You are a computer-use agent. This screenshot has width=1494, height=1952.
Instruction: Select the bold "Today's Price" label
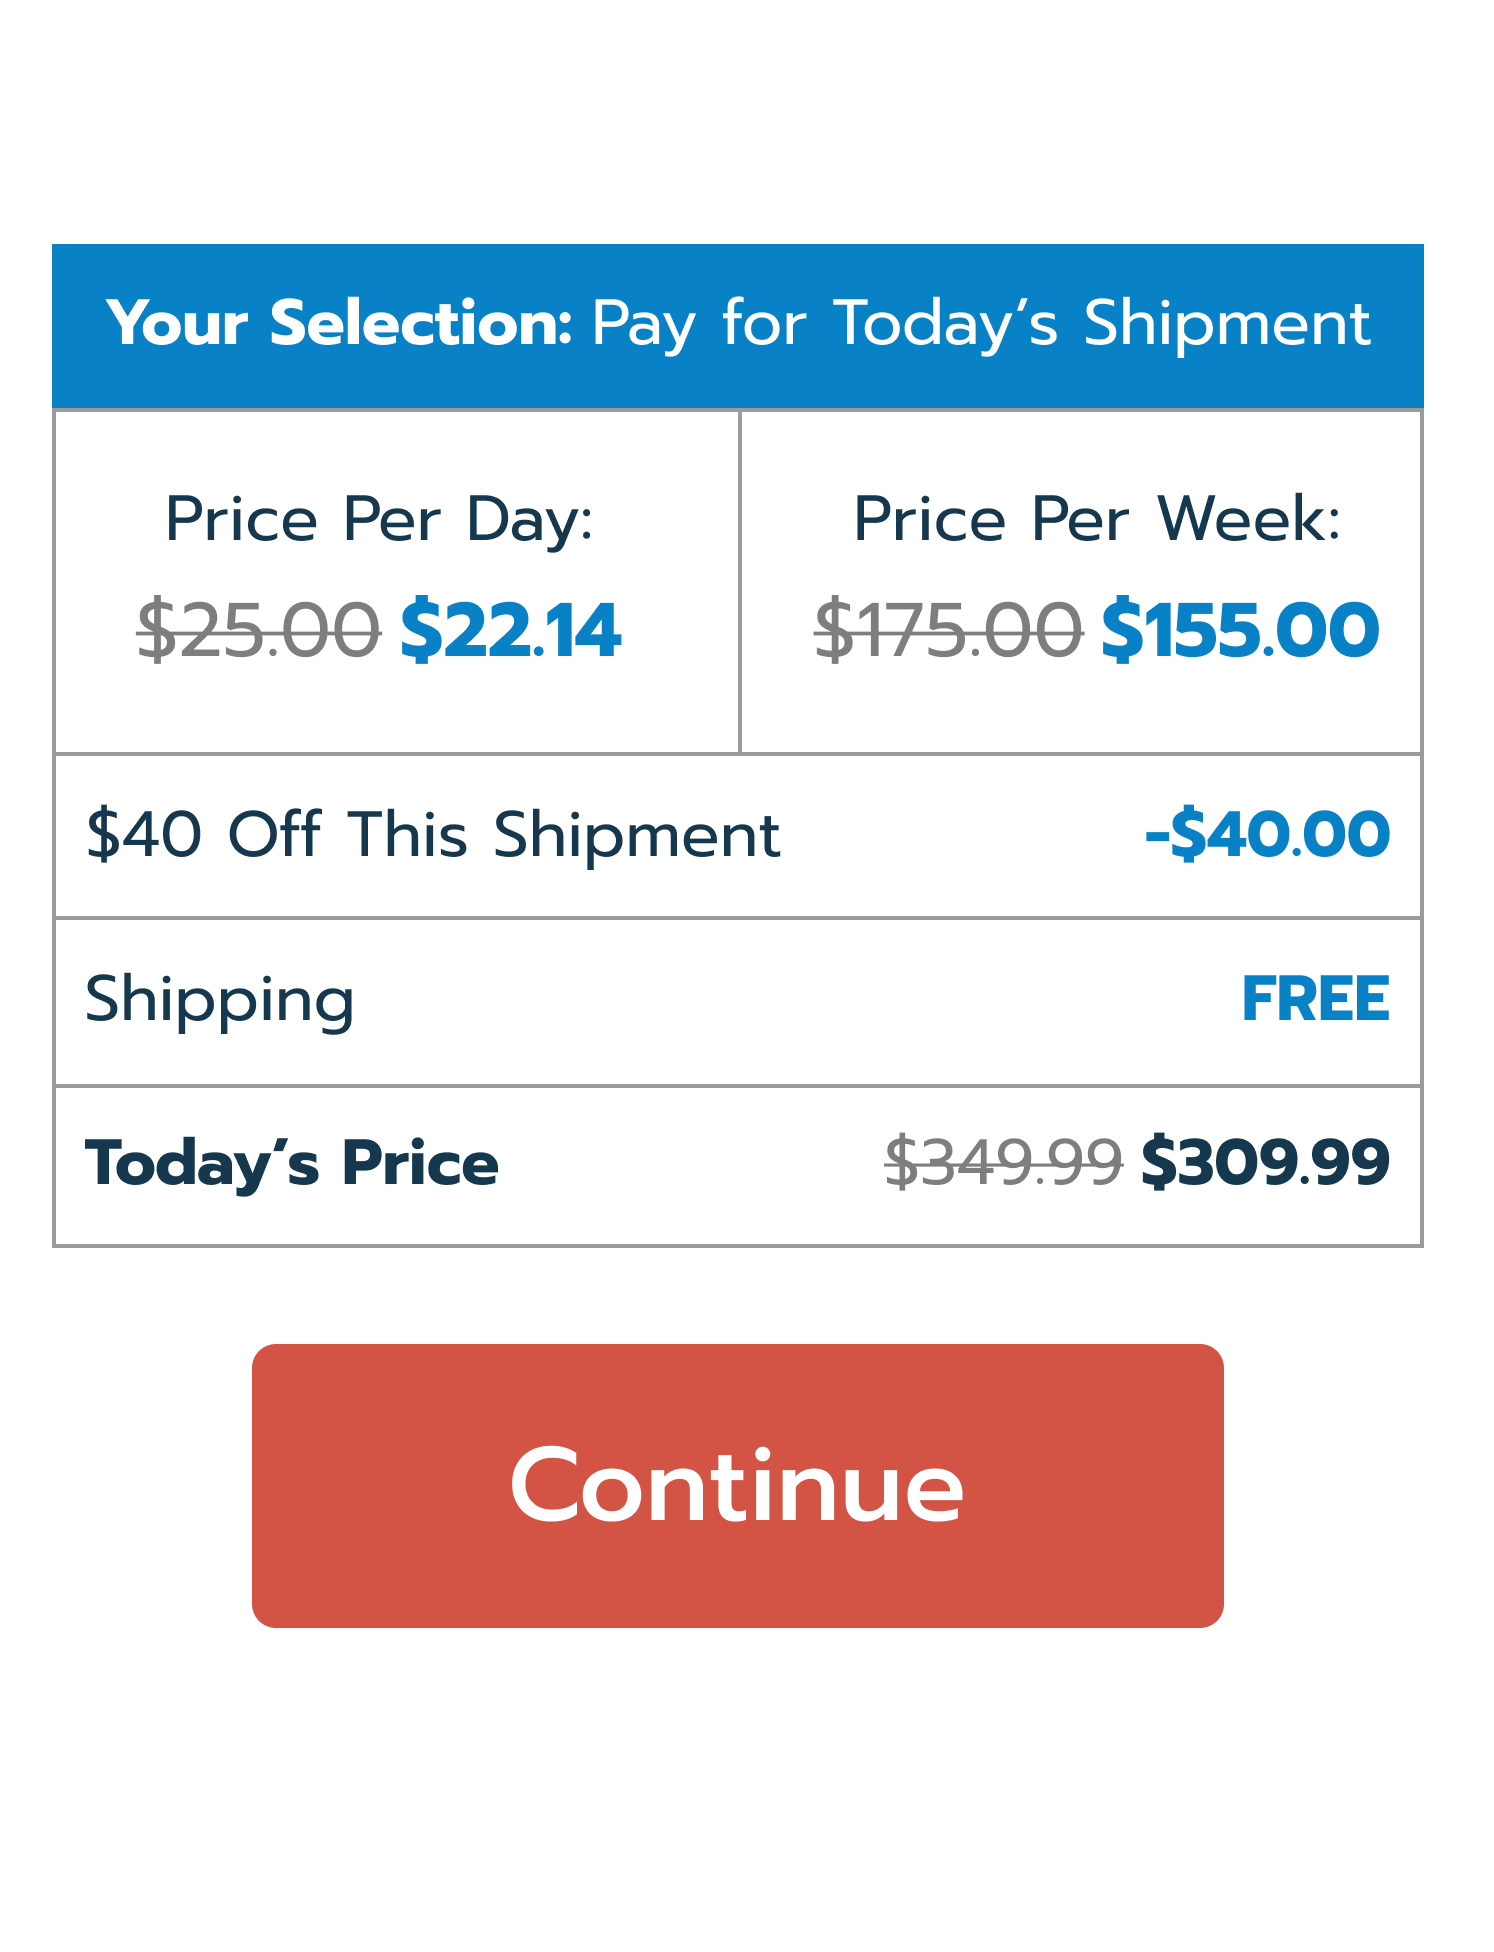coord(291,1164)
